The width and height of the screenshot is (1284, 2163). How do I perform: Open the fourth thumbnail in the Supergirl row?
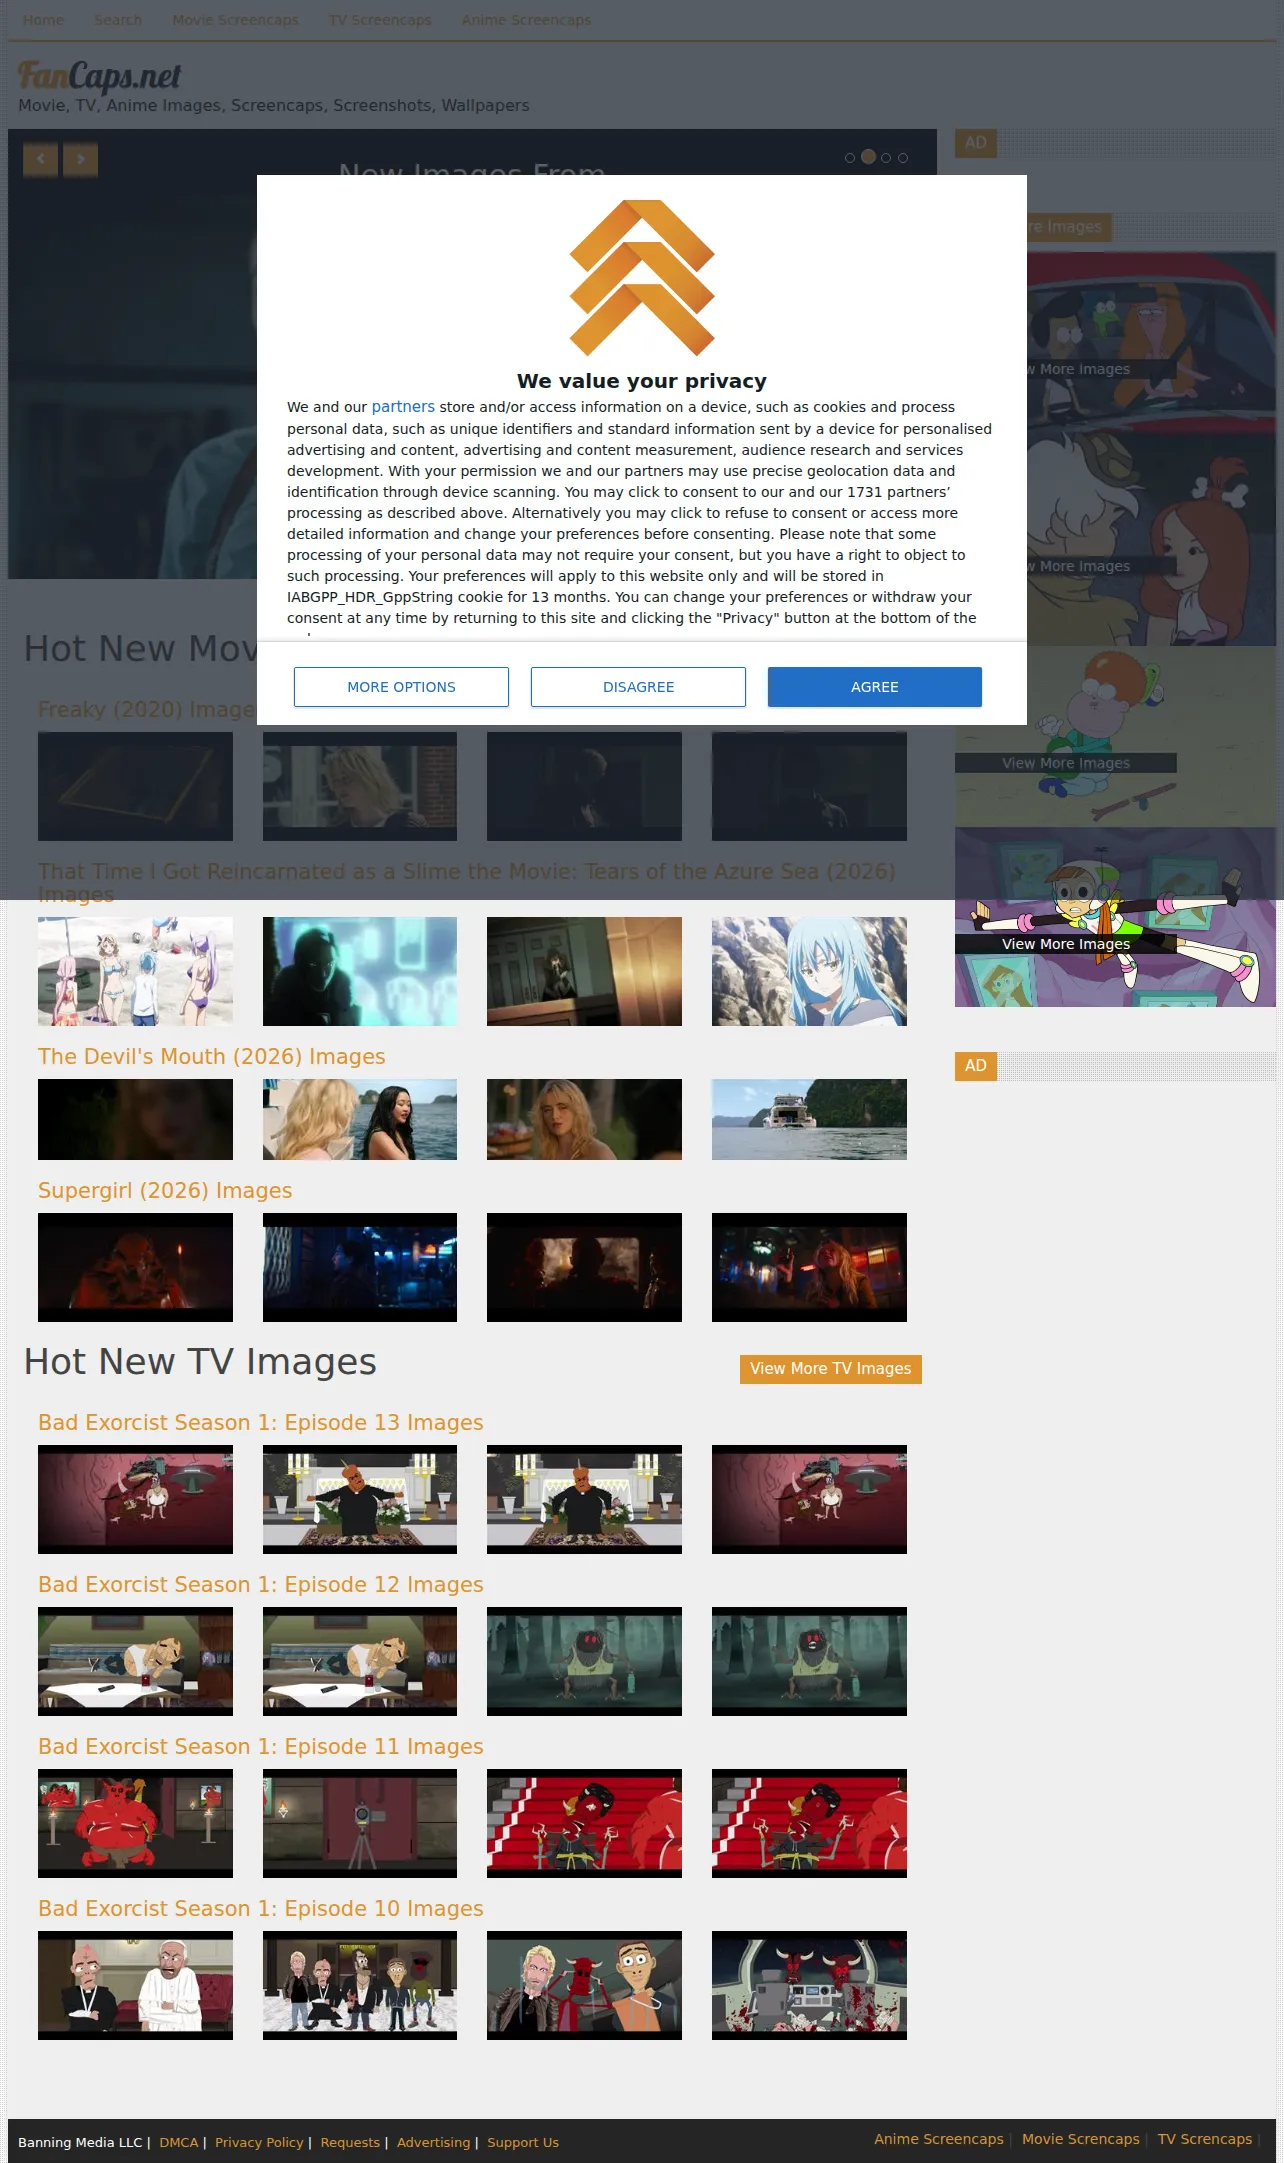pyautogui.click(x=809, y=1267)
